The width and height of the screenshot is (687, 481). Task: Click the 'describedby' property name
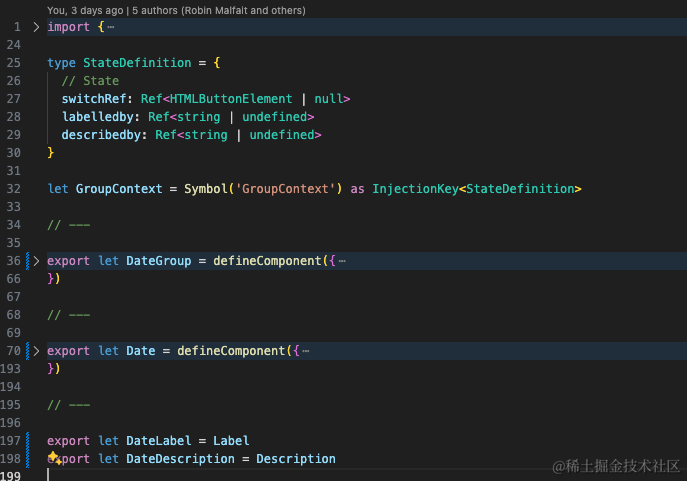pyautogui.click(x=101, y=135)
